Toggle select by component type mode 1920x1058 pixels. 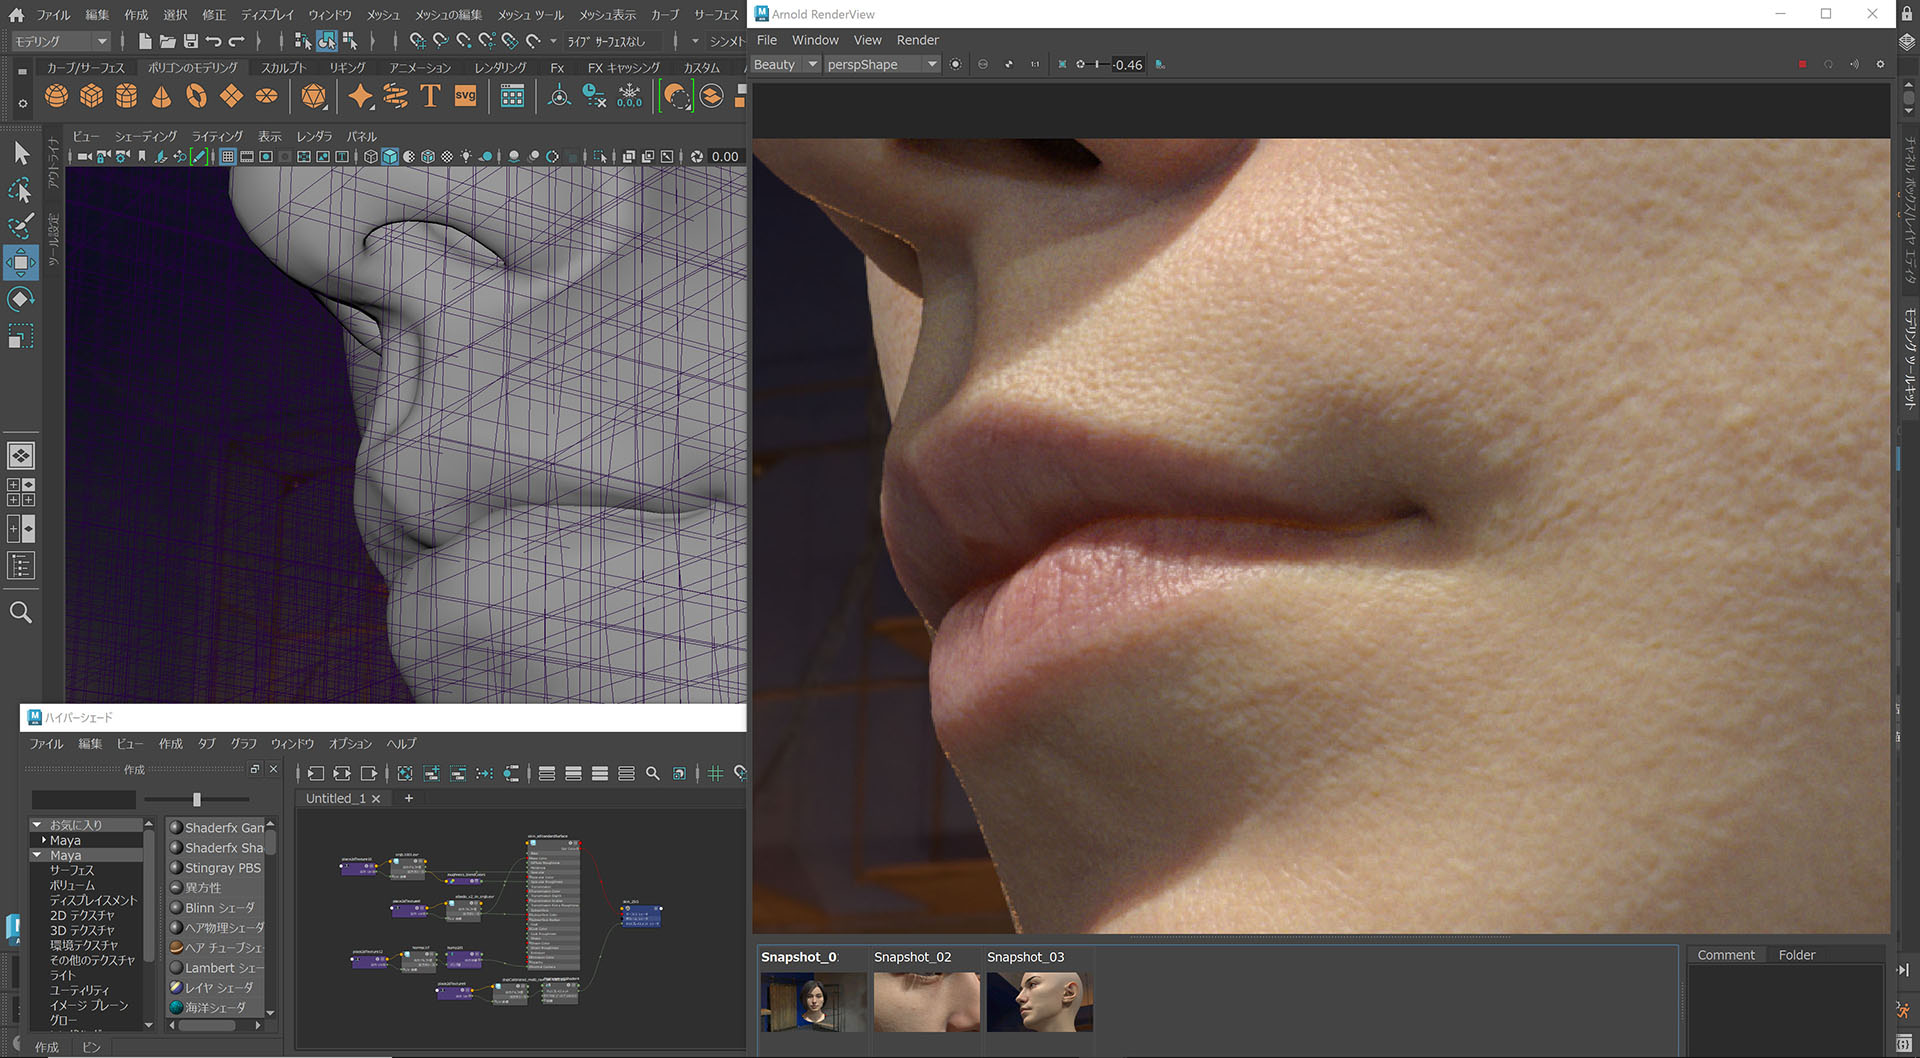point(349,41)
